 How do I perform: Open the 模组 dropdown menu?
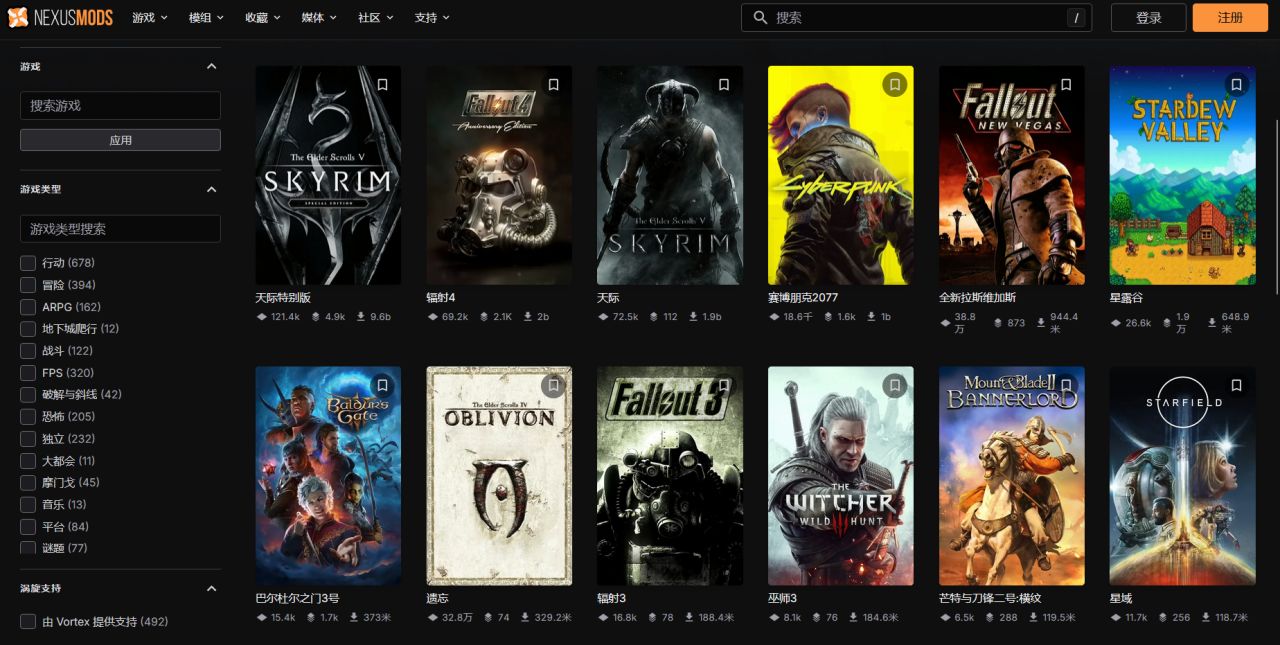(x=206, y=18)
